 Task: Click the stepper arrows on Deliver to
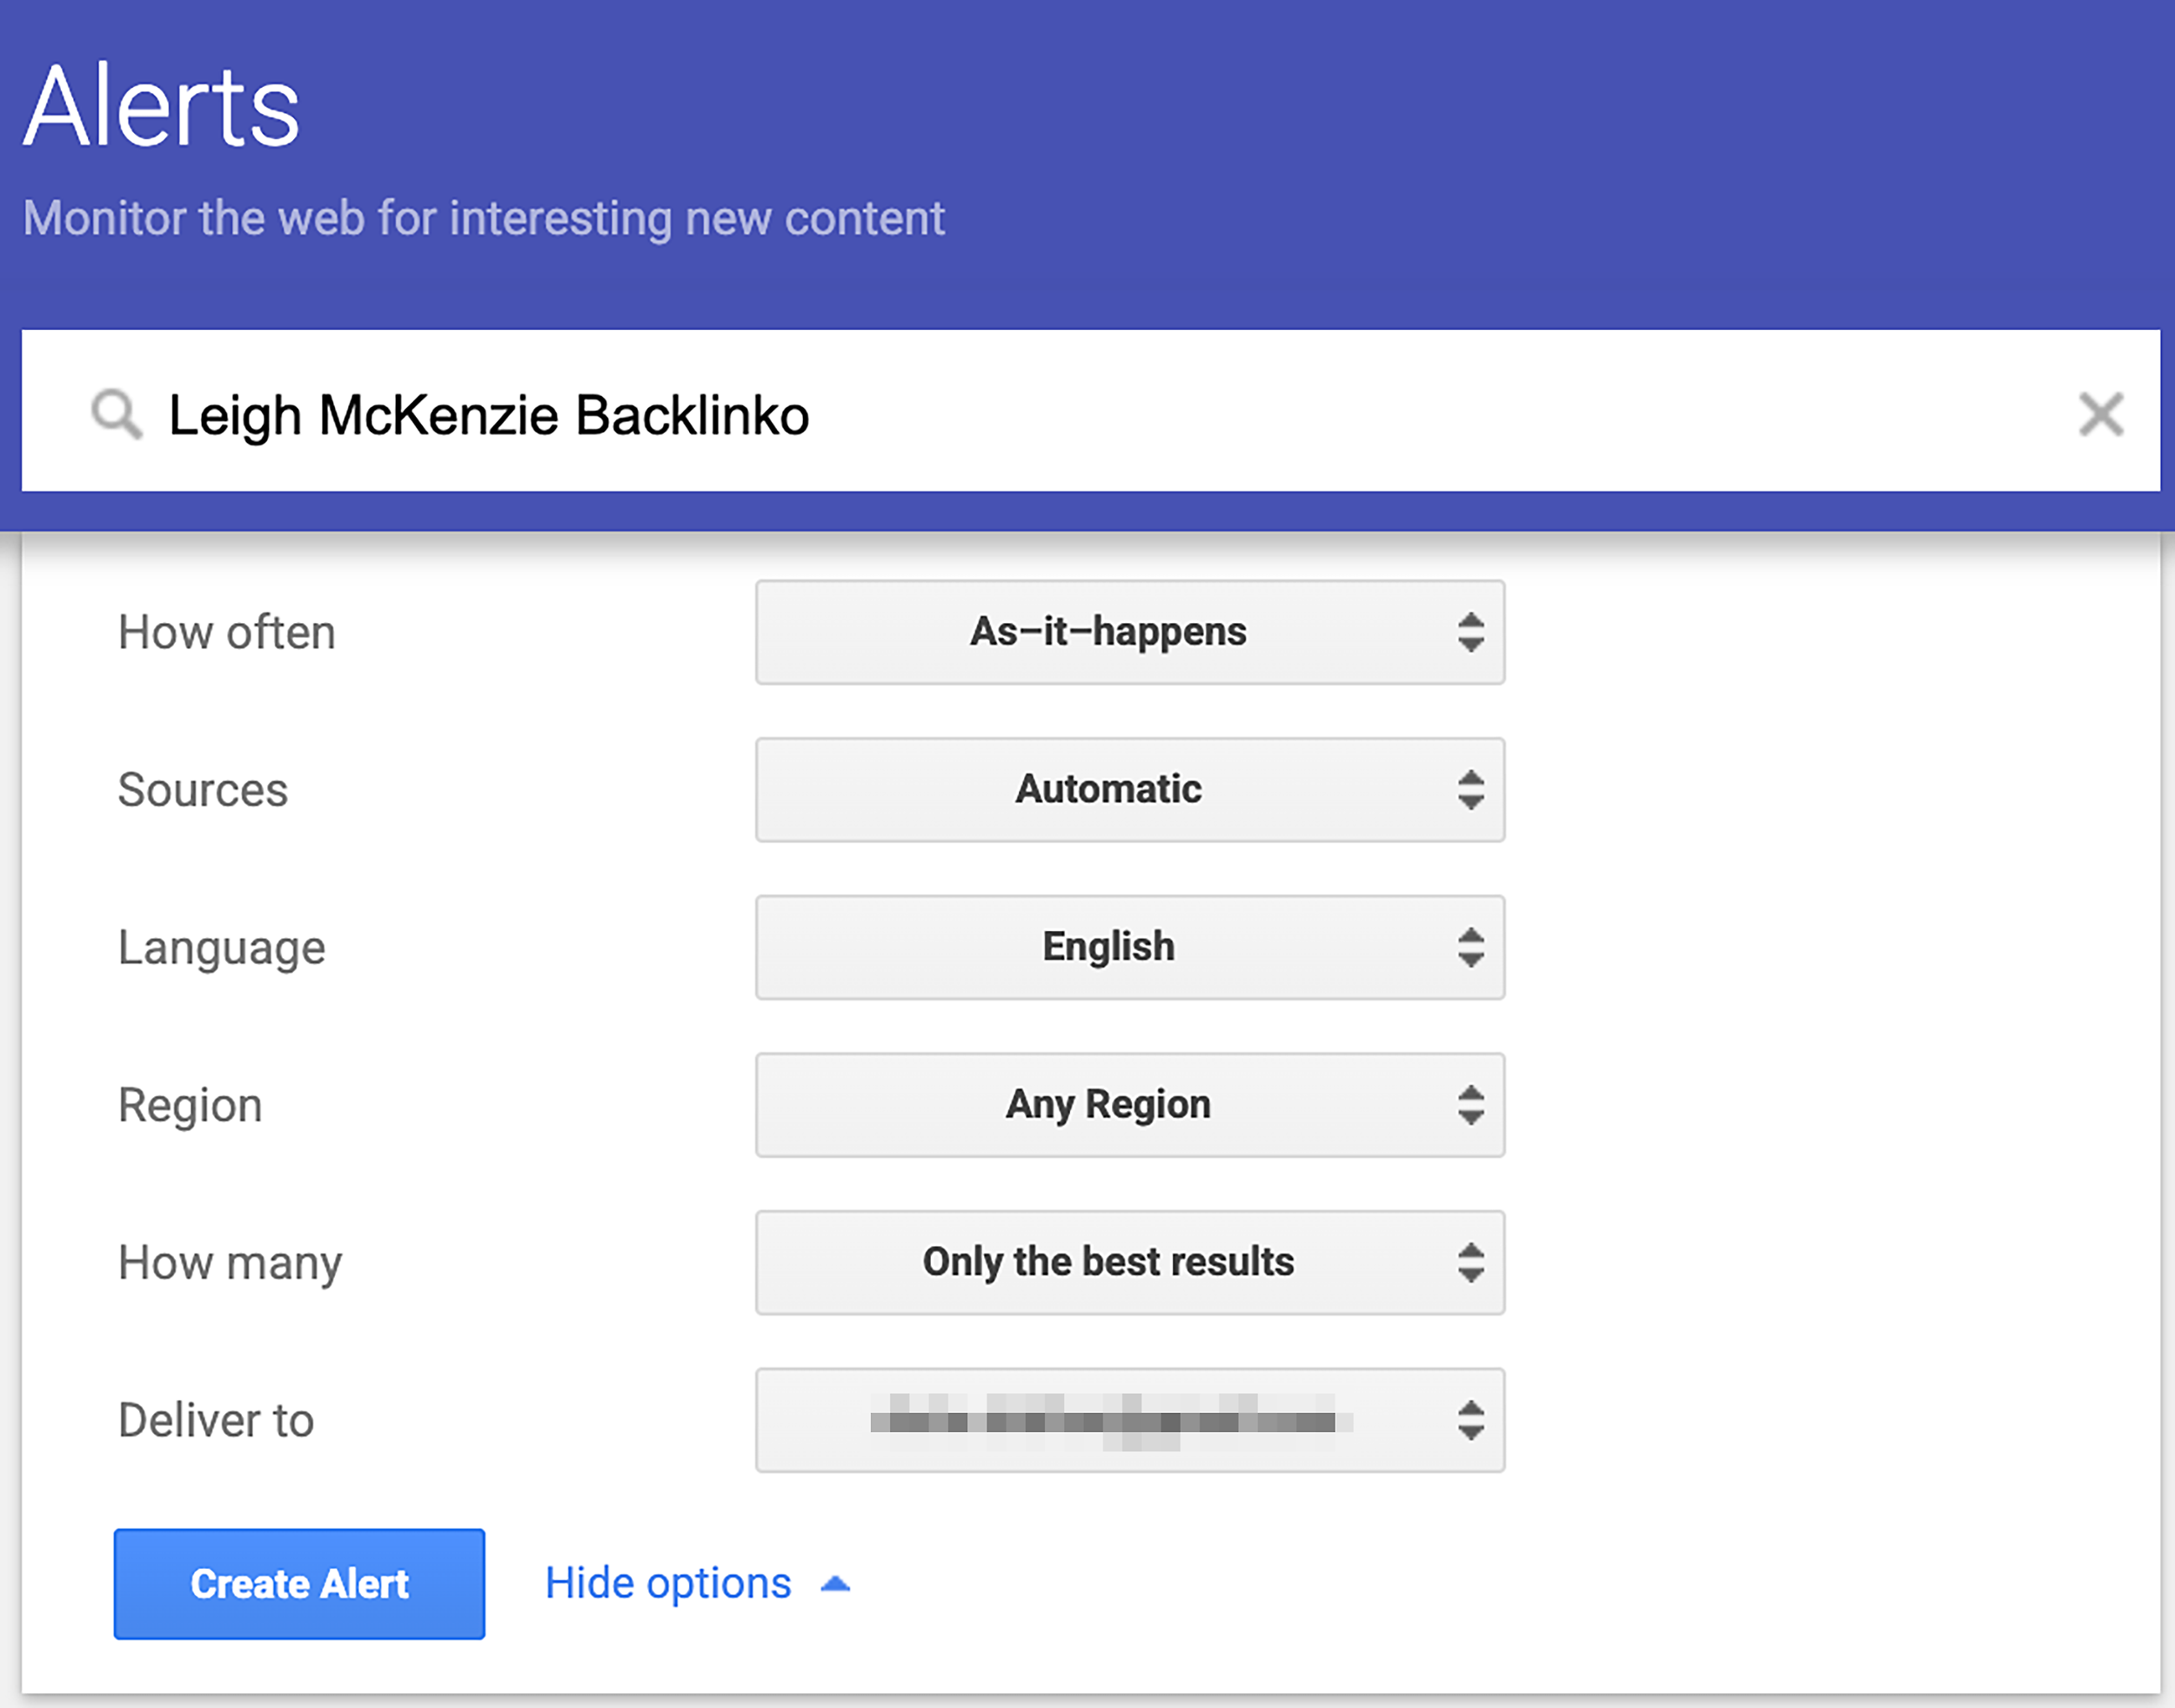1470,1419
